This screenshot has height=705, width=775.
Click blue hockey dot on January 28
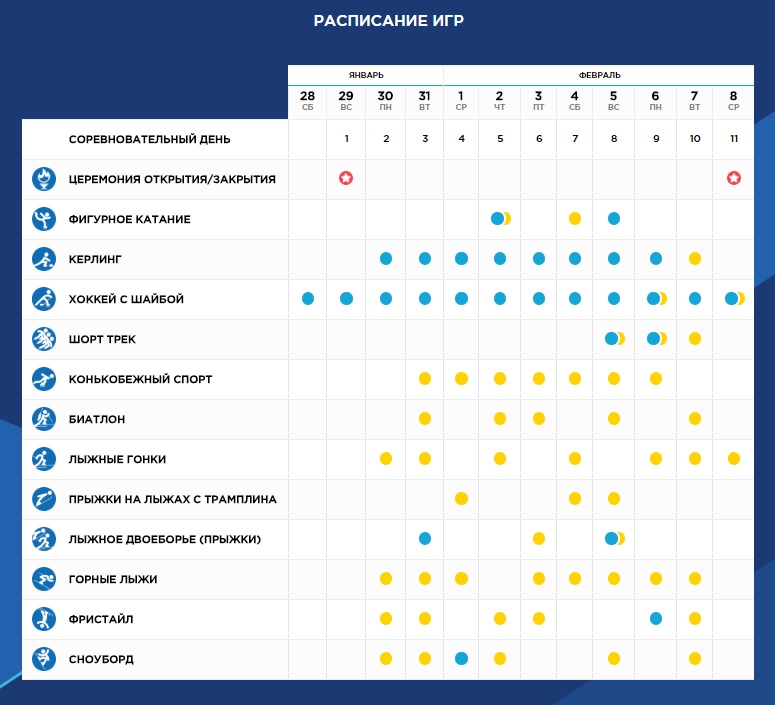[308, 298]
